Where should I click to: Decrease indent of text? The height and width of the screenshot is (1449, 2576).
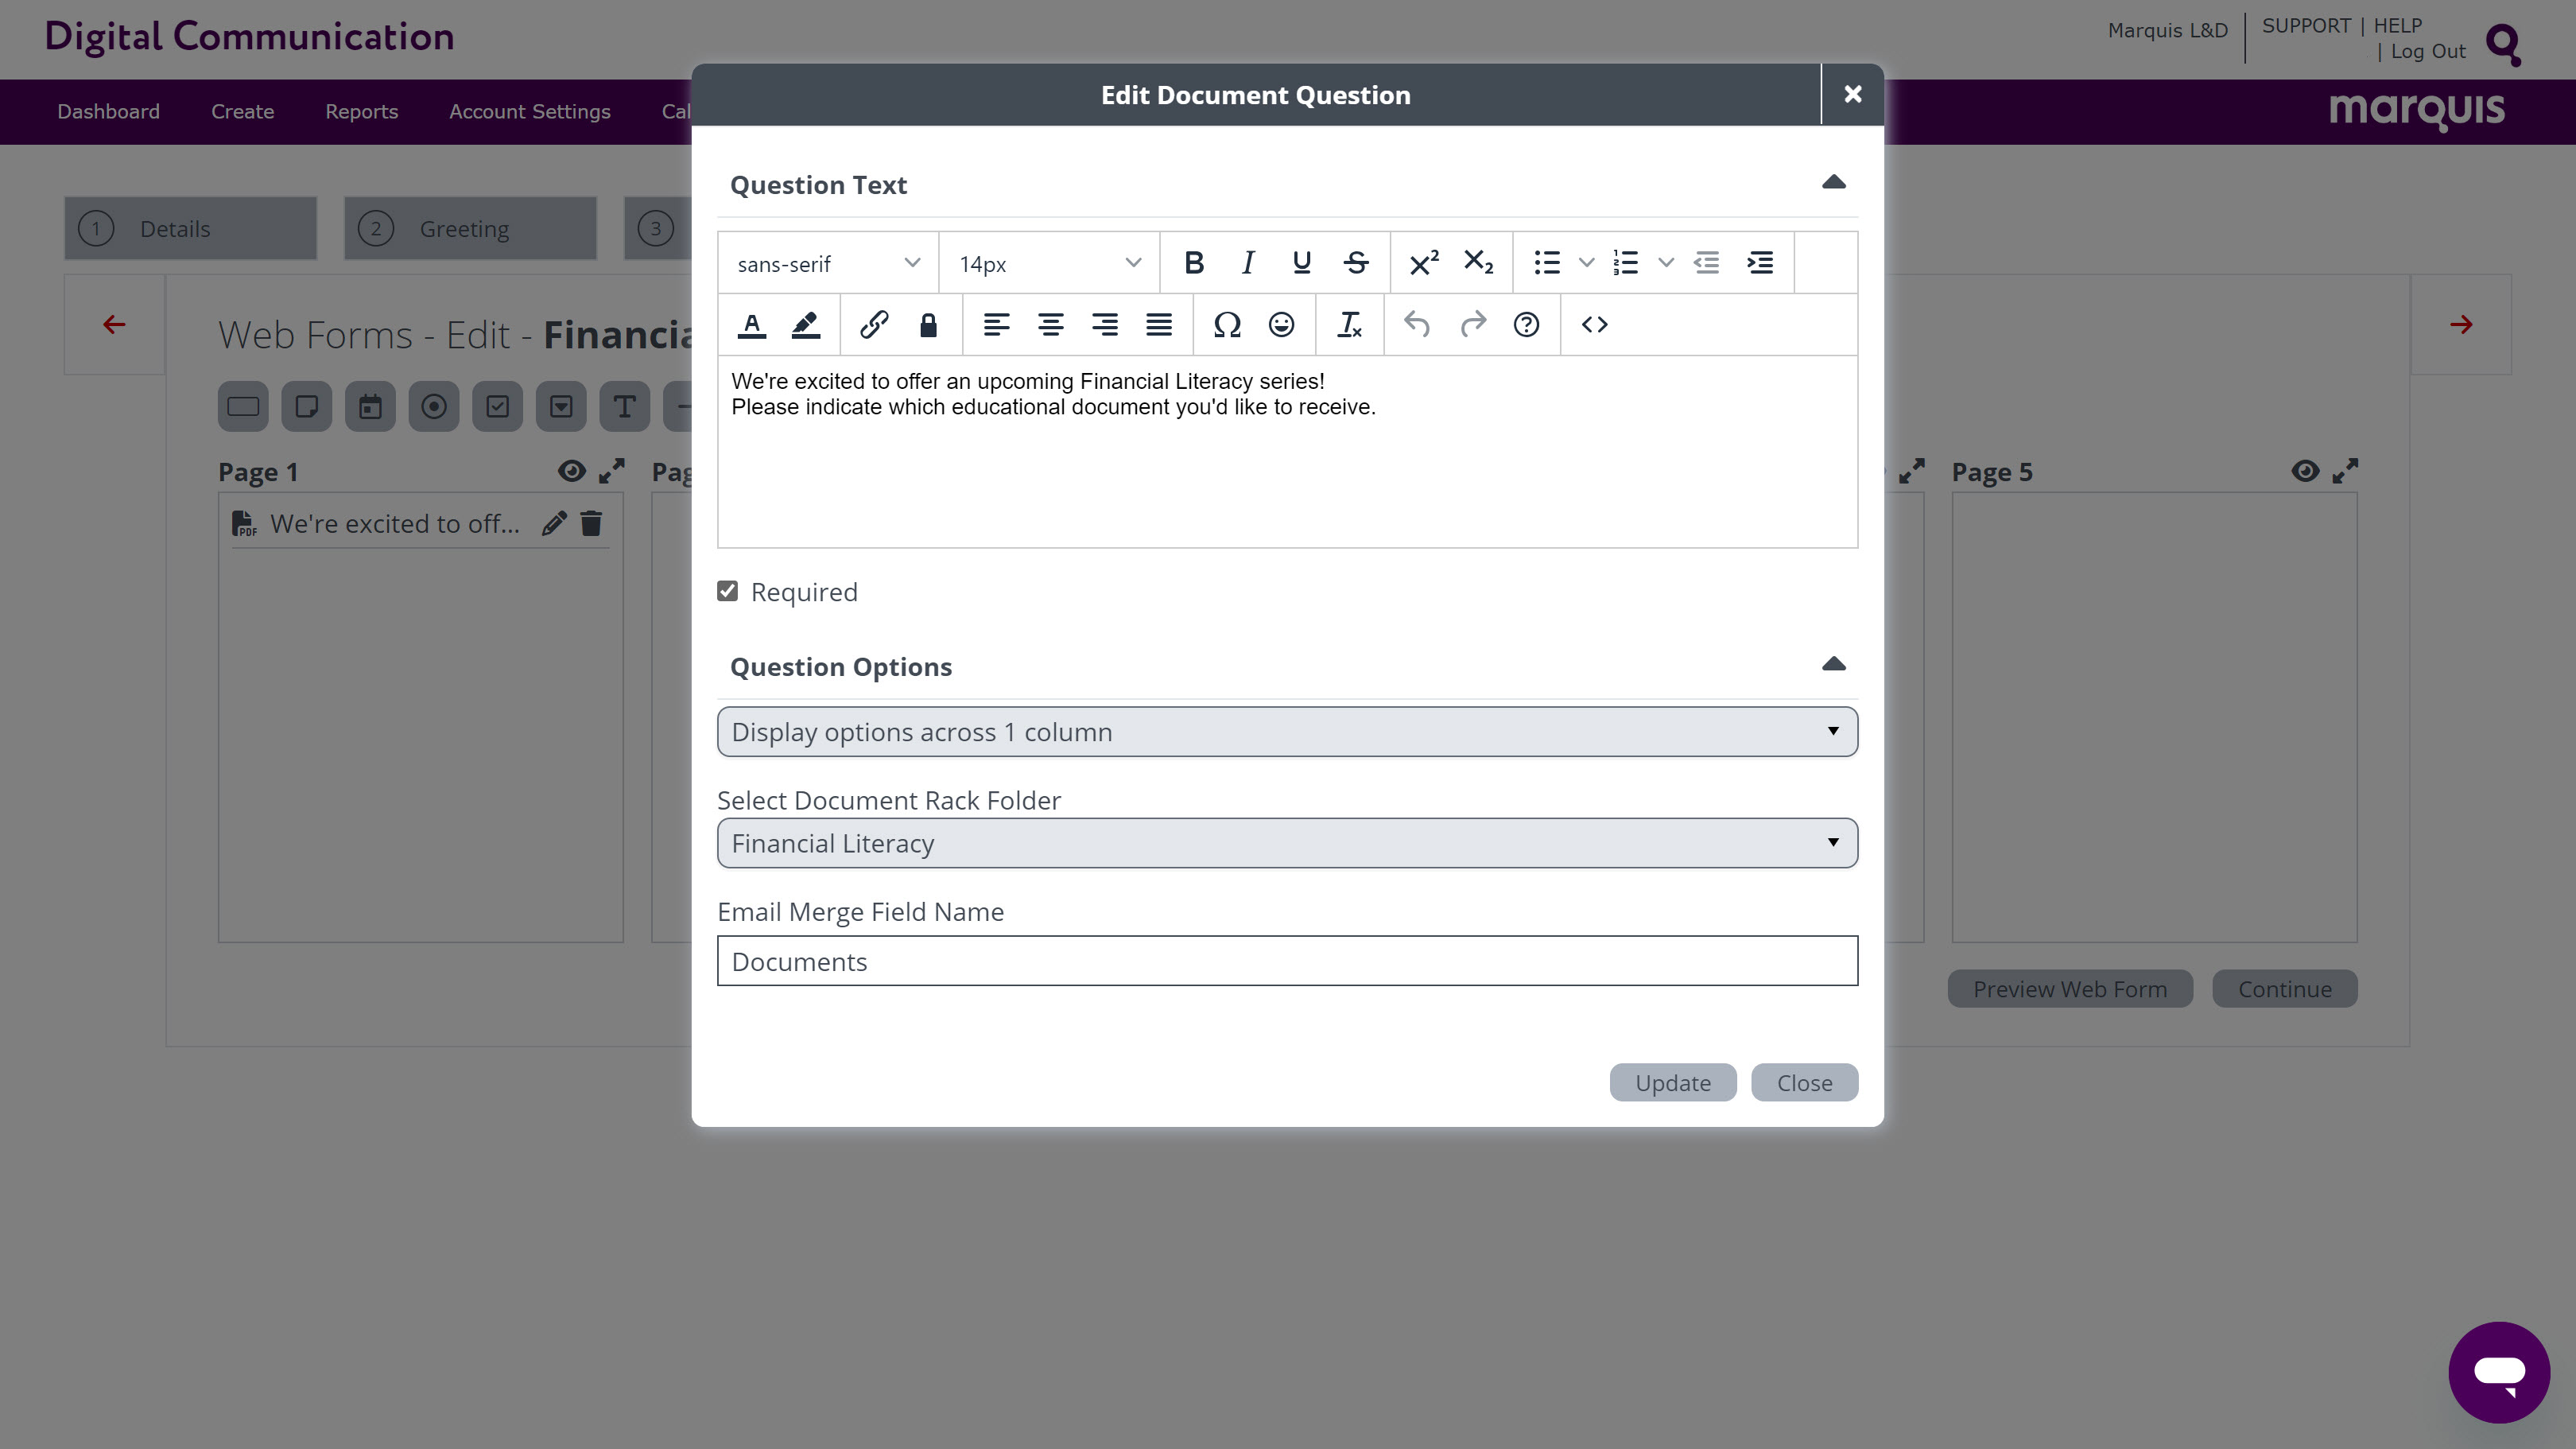coord(1706,263)
